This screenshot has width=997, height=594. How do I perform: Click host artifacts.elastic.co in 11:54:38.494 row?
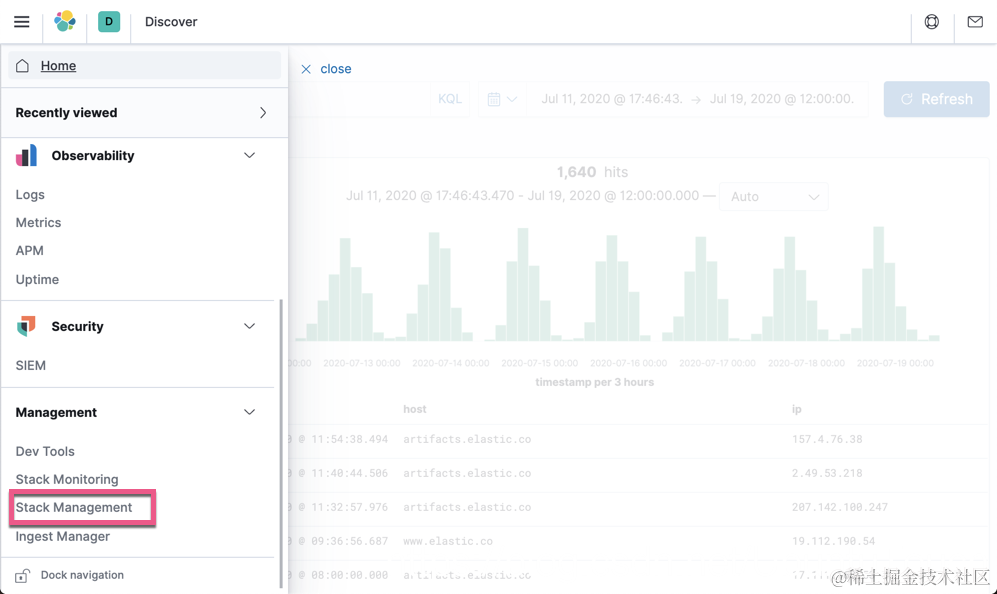click(467, 439)
